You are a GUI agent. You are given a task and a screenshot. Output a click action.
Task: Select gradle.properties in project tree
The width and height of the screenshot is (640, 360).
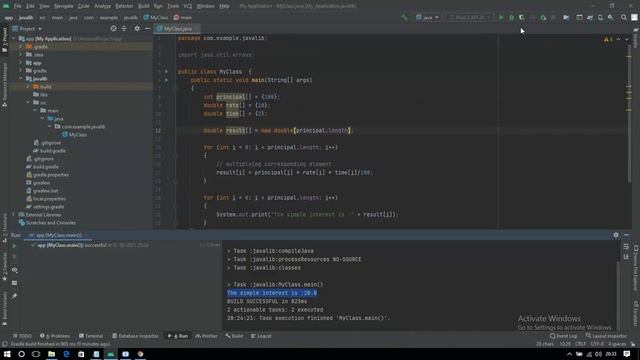tap(47, 175)
